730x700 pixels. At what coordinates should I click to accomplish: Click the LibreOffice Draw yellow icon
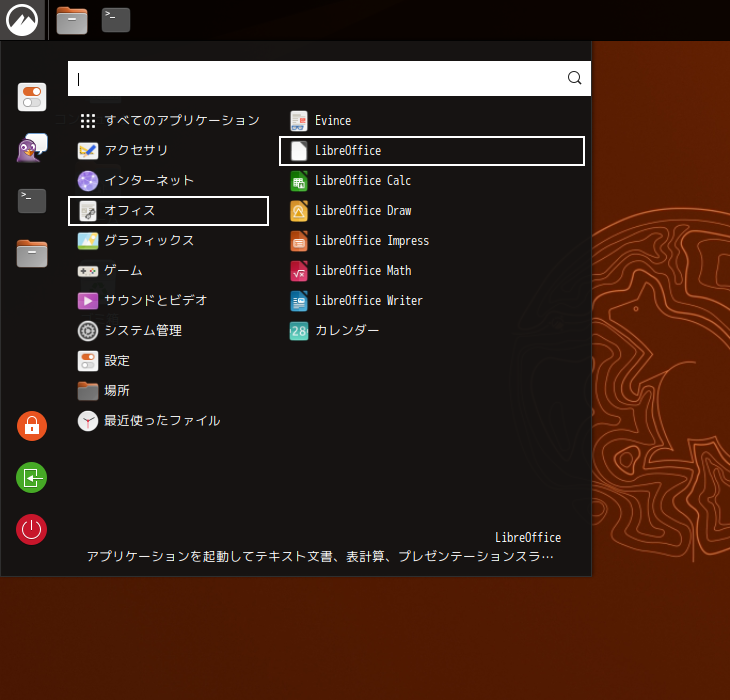point(298,211)
